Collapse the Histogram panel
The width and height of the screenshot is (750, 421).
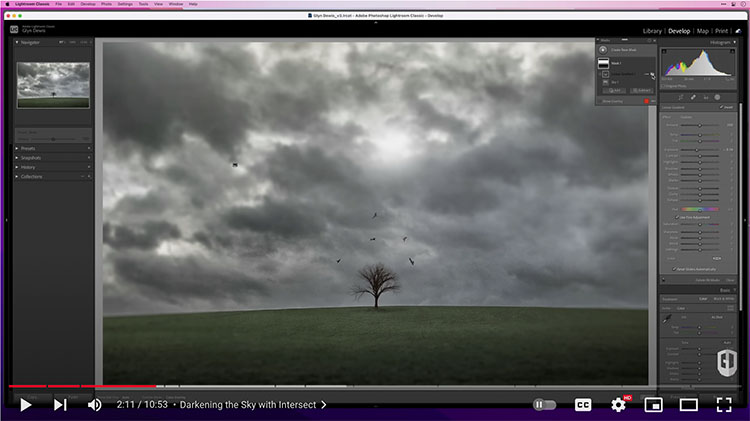point(735,43)
